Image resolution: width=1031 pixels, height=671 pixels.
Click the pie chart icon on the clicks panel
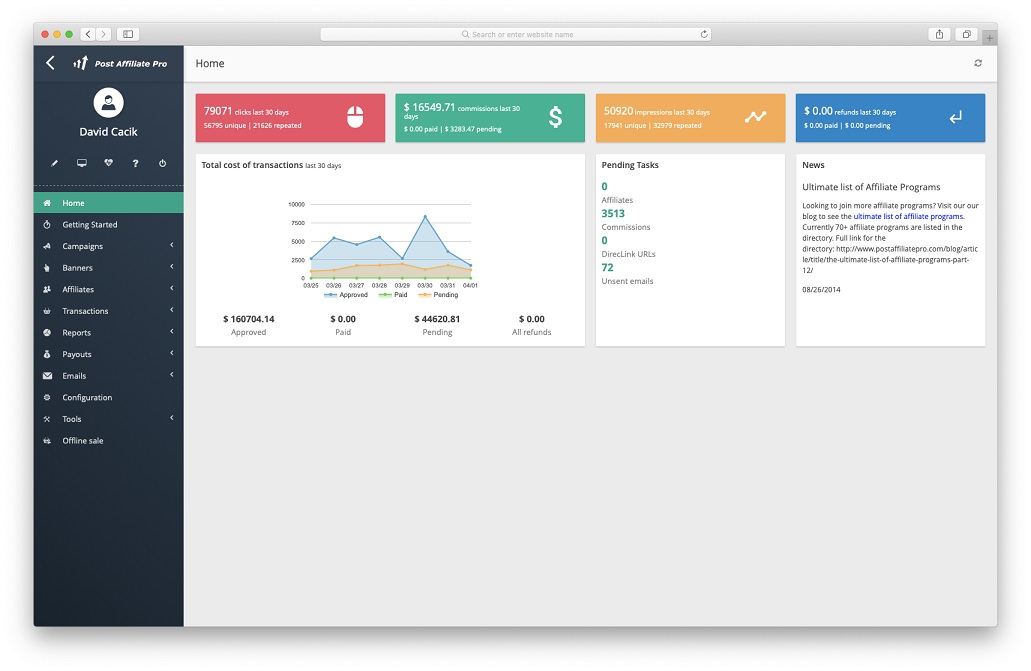click(356, 116)
